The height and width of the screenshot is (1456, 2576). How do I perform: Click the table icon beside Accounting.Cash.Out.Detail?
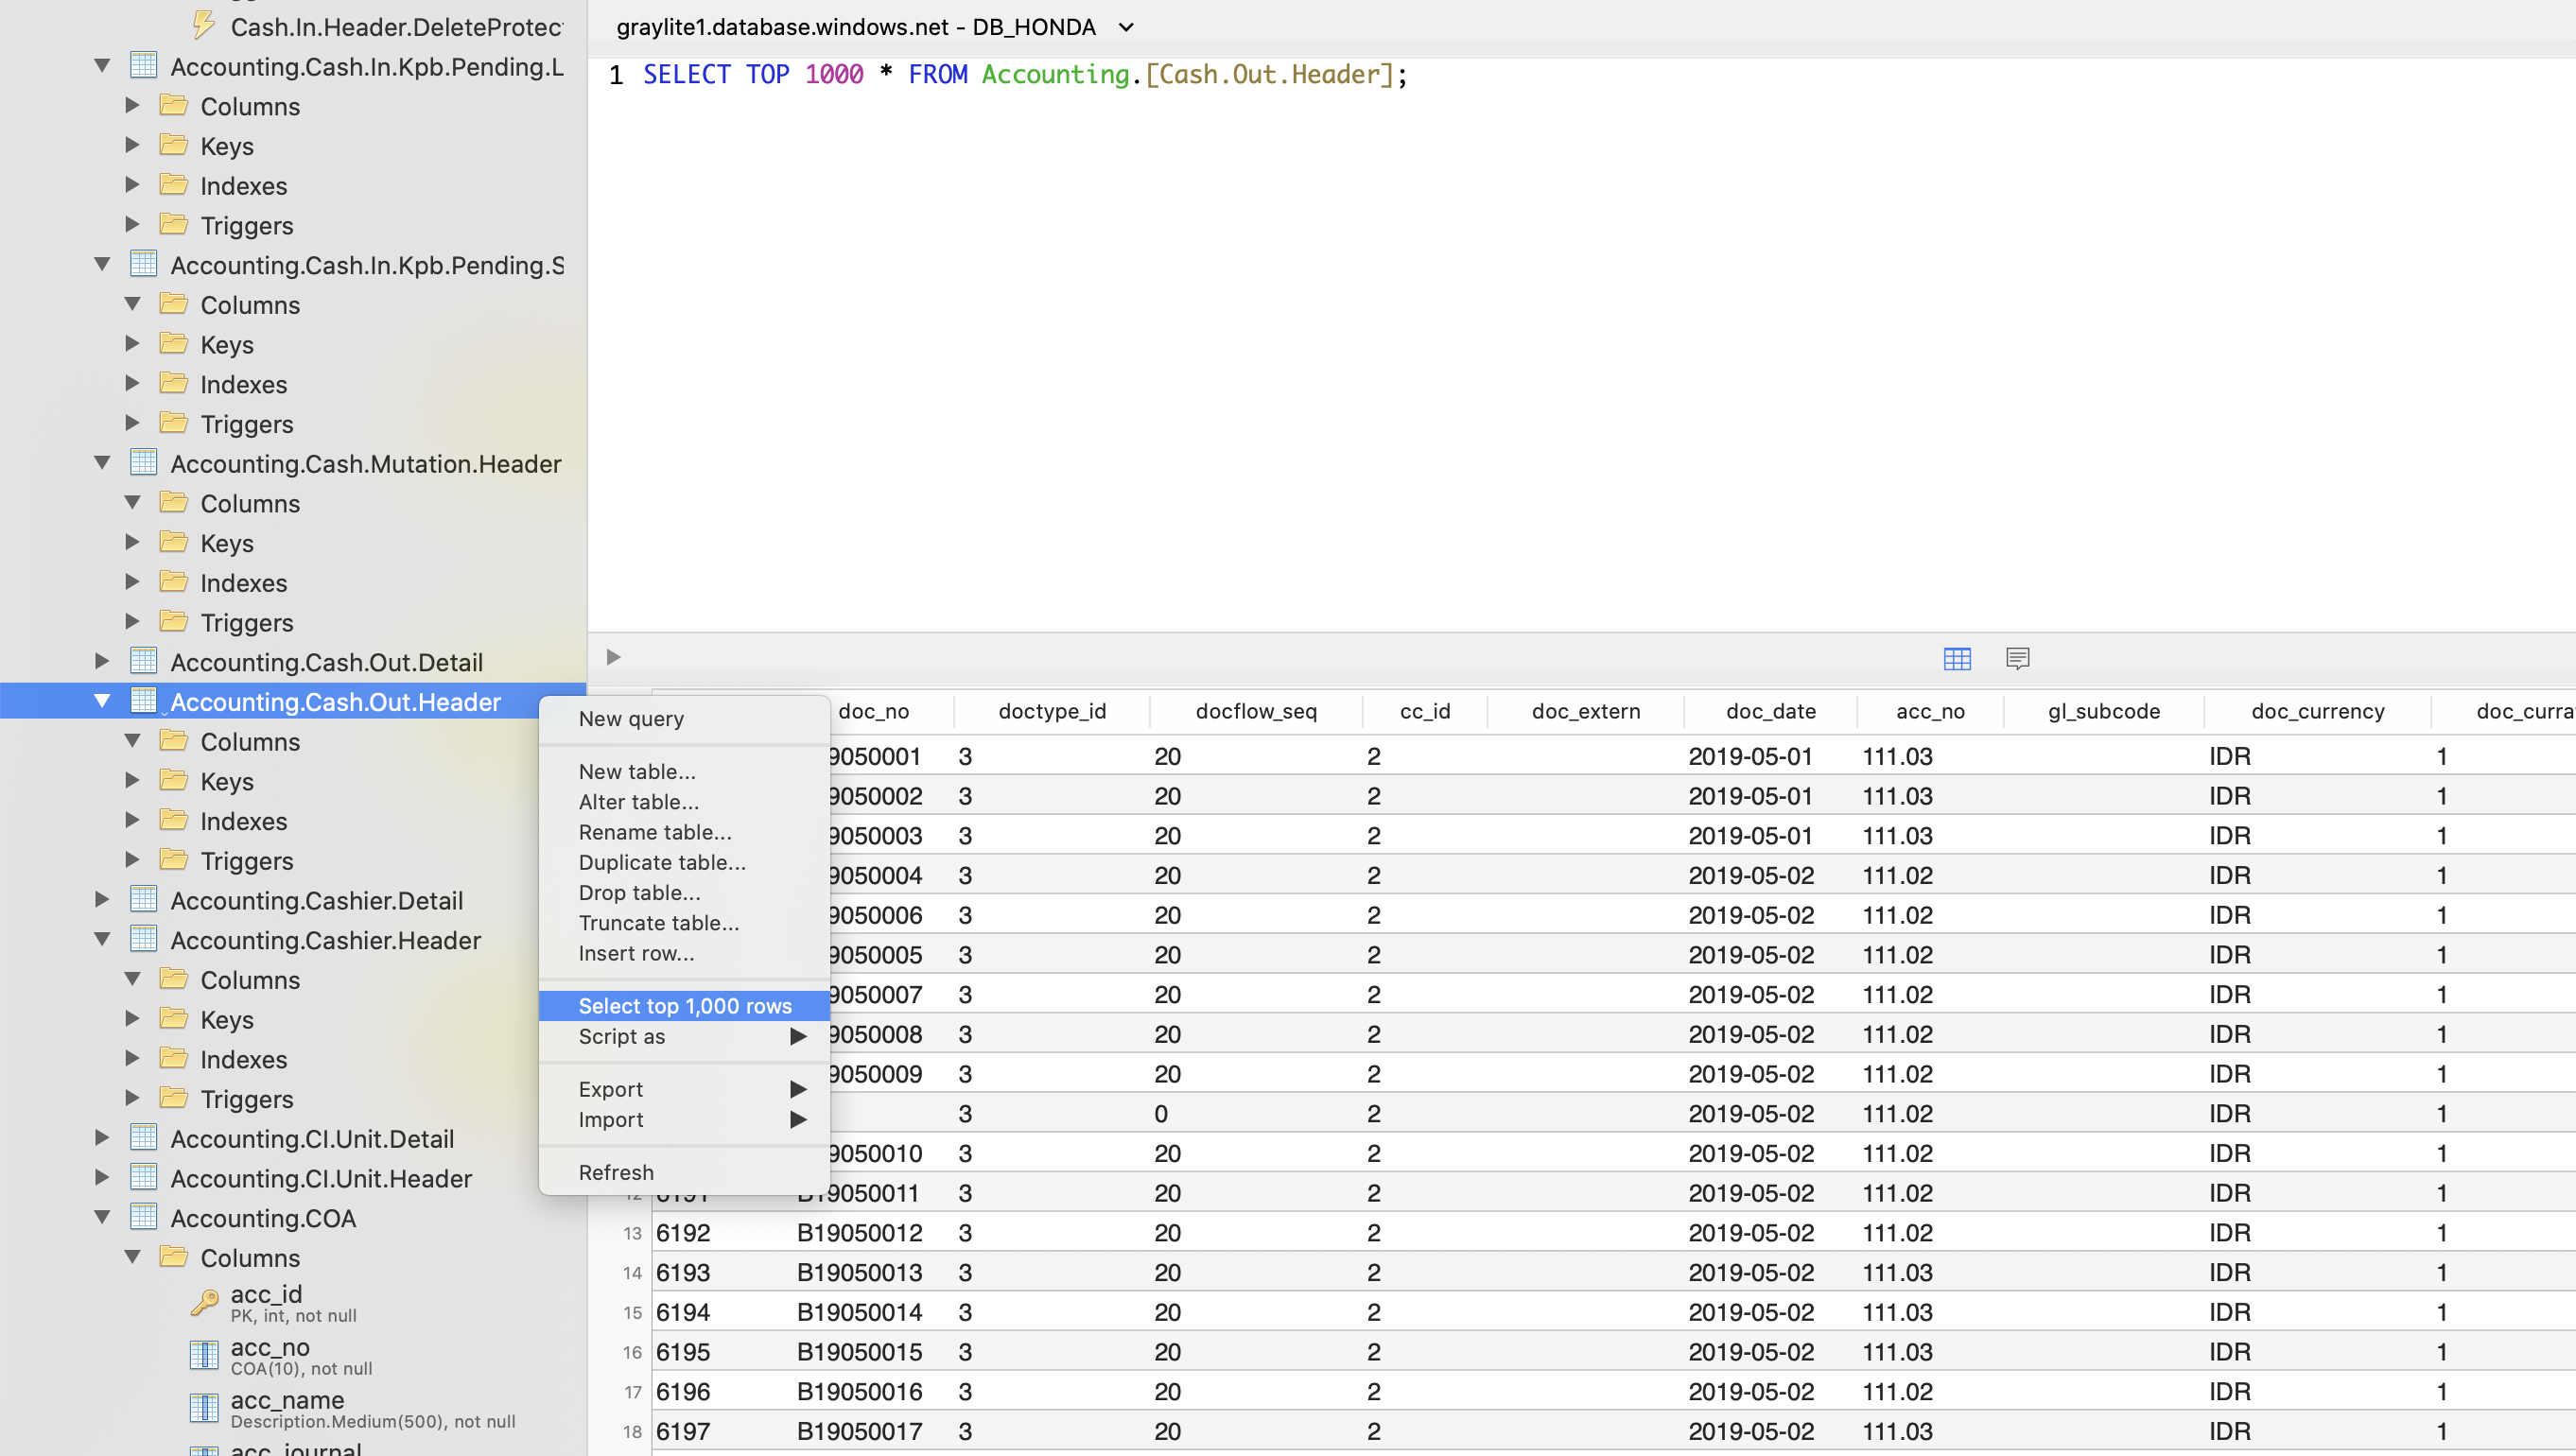coord(144,661)
